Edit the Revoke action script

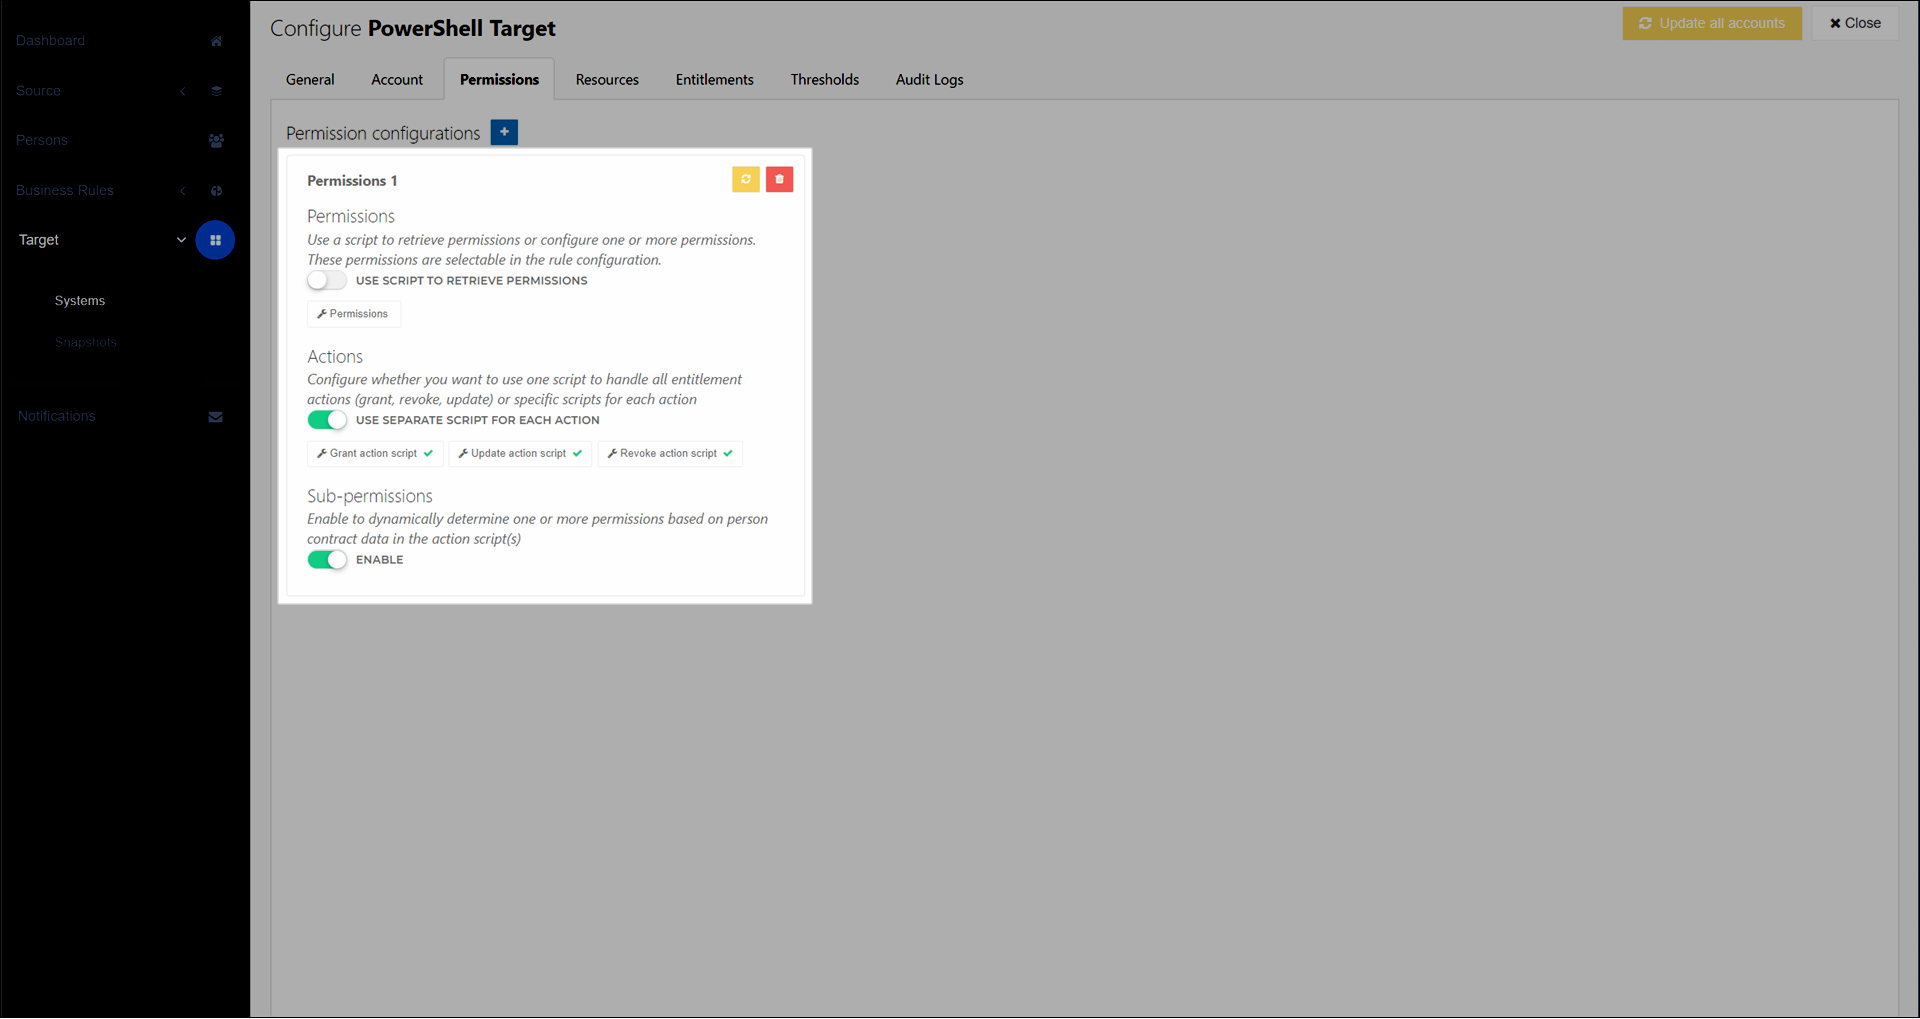point(670,454)
